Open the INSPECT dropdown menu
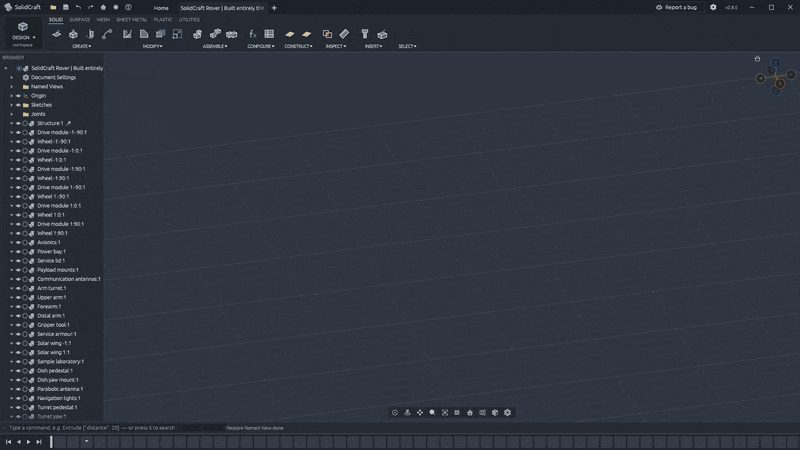This screenshot has width=800, height=450. (x=336, y=46)
